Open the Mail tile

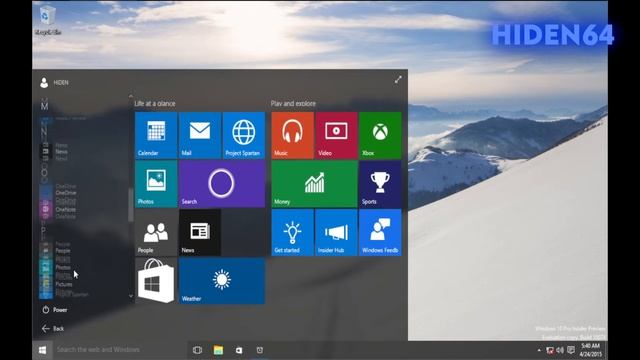(x=200, y=135)
